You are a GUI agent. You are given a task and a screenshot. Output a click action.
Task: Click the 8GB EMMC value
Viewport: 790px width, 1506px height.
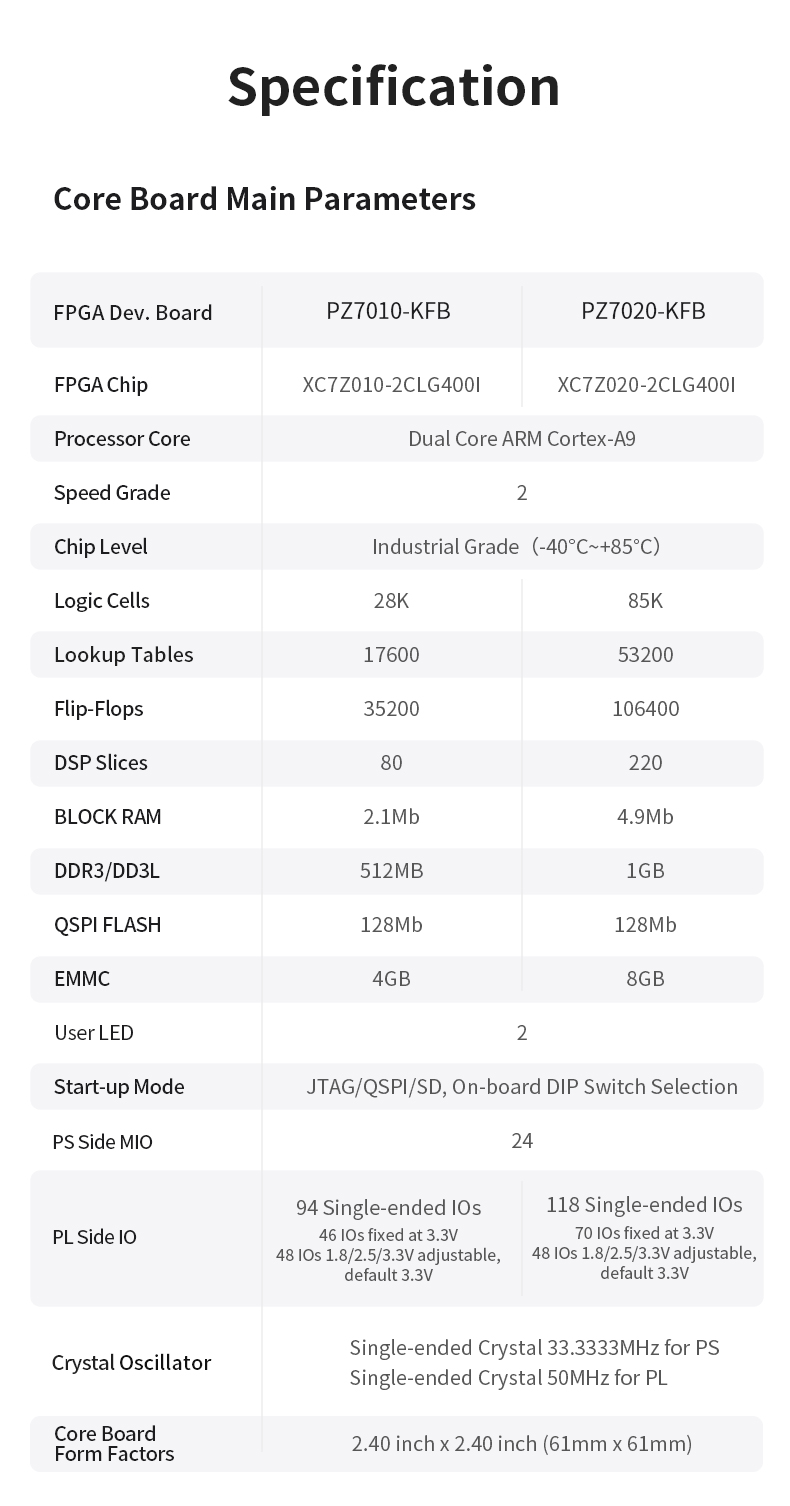point(645,979)
